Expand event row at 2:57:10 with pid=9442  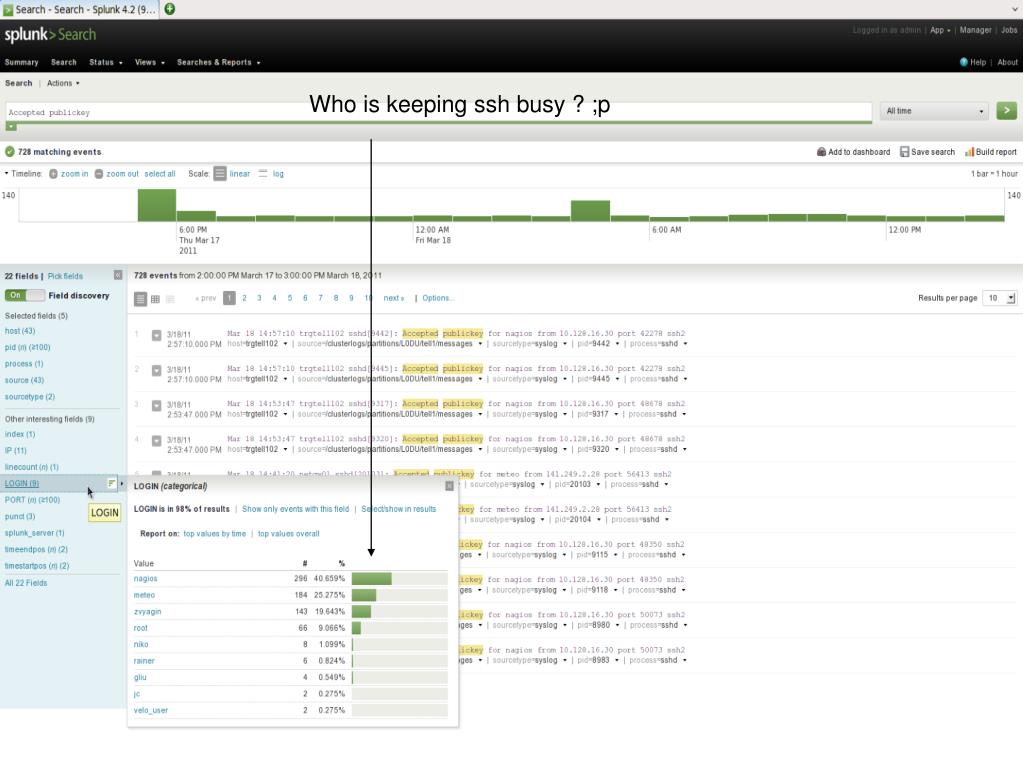coord(157,335)
